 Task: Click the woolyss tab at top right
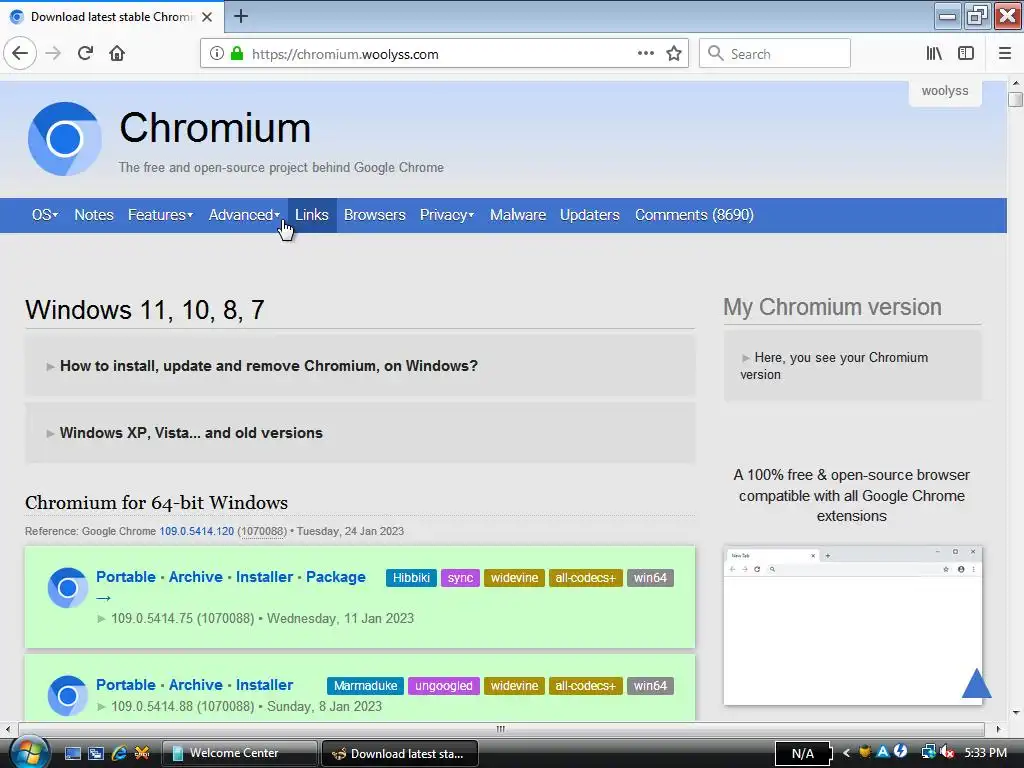[x=945, y=91]
